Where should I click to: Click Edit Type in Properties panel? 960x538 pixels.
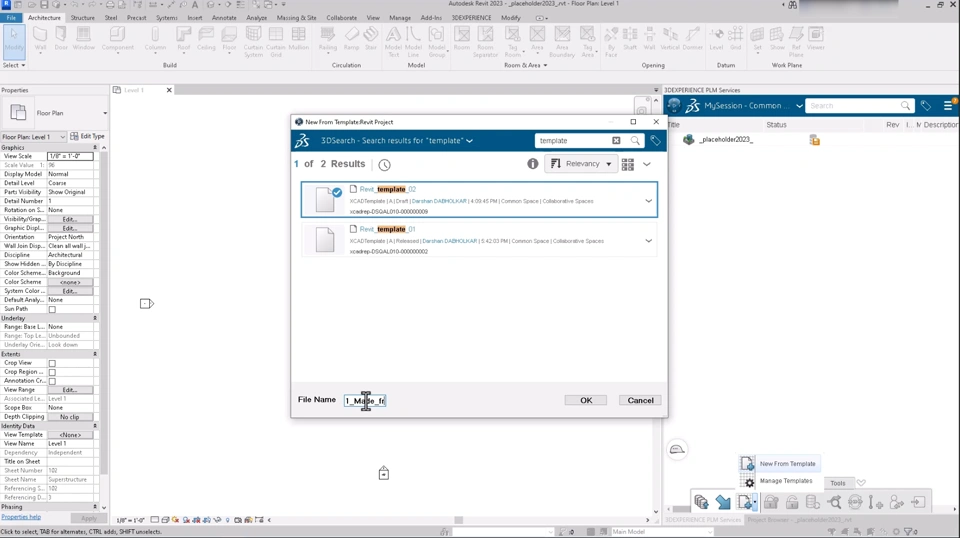click(87, 136)
